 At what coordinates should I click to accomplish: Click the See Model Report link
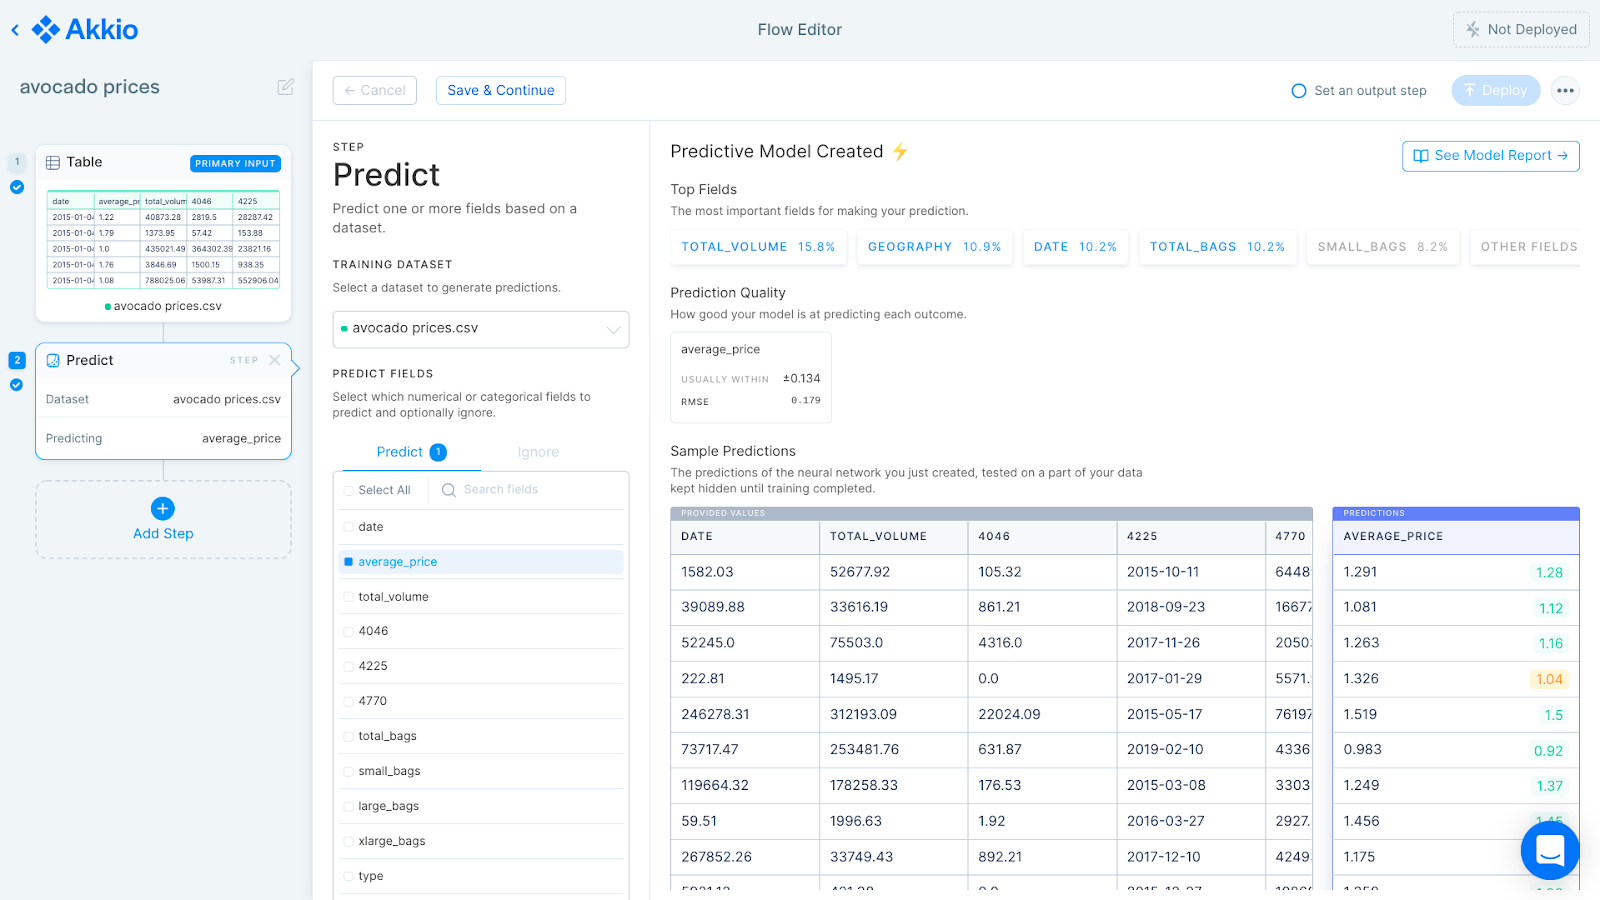(1489, 156)
